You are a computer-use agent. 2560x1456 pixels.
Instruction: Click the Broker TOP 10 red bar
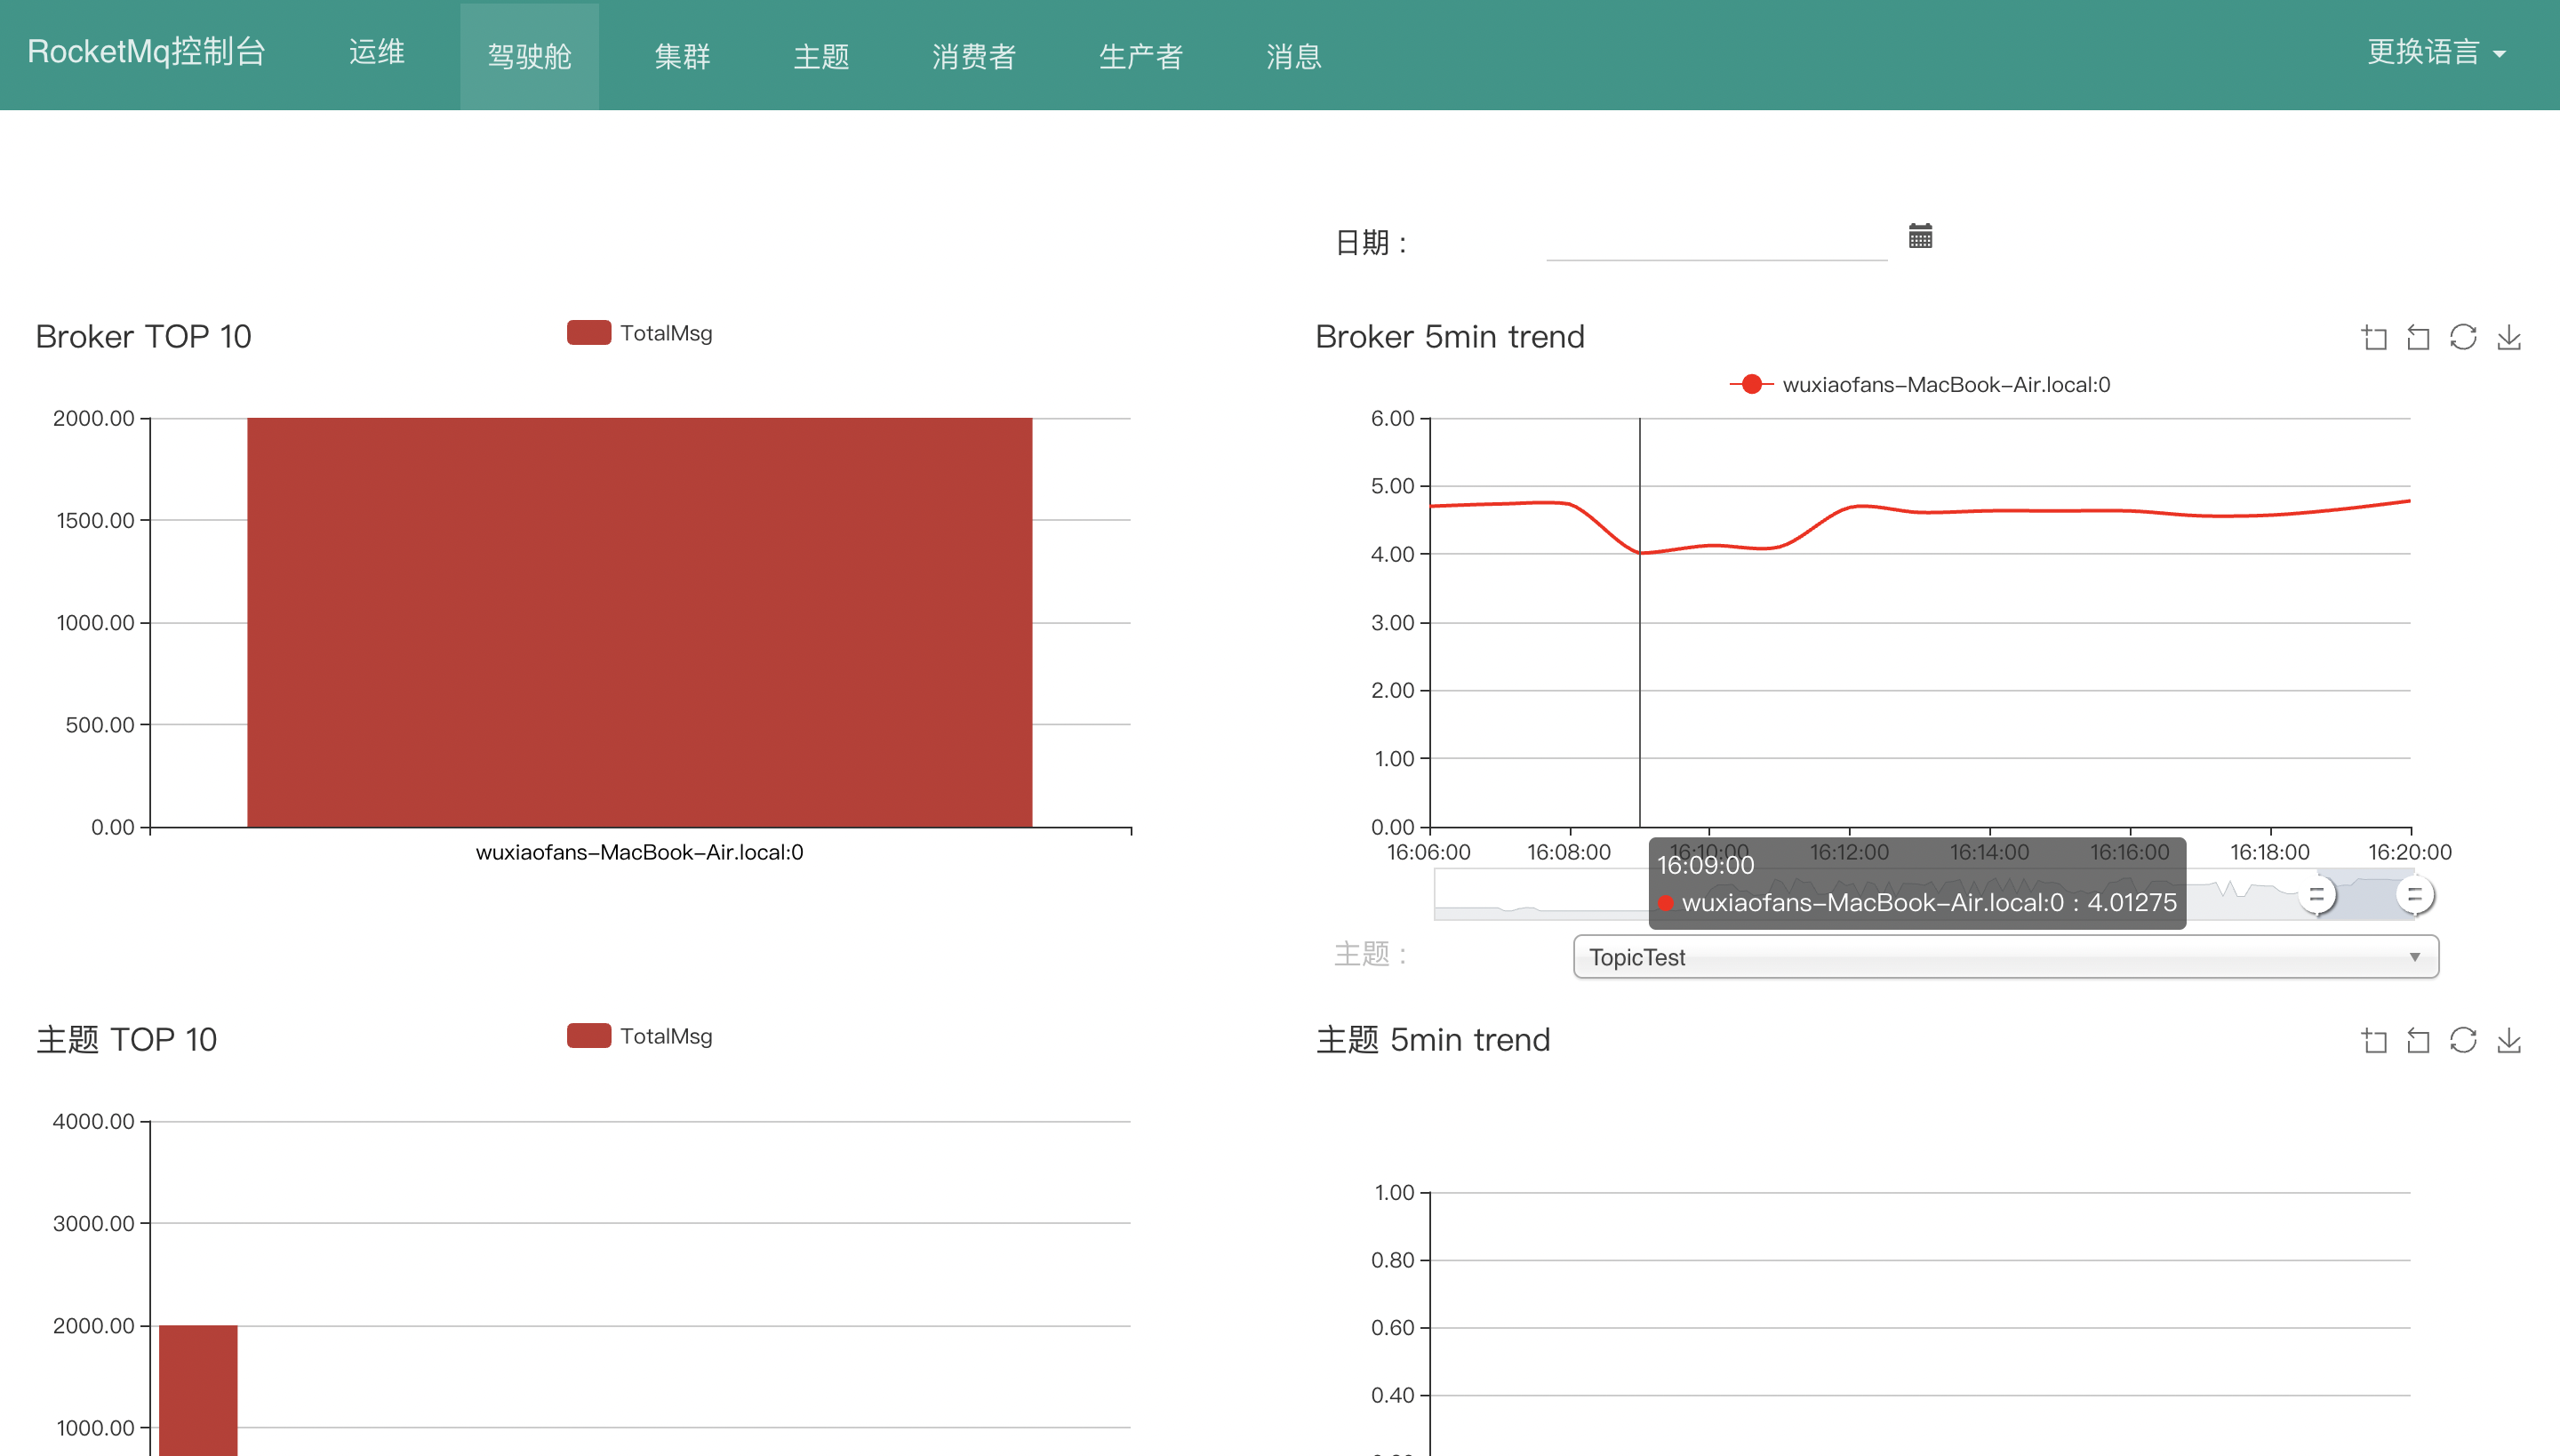(640, 622)
